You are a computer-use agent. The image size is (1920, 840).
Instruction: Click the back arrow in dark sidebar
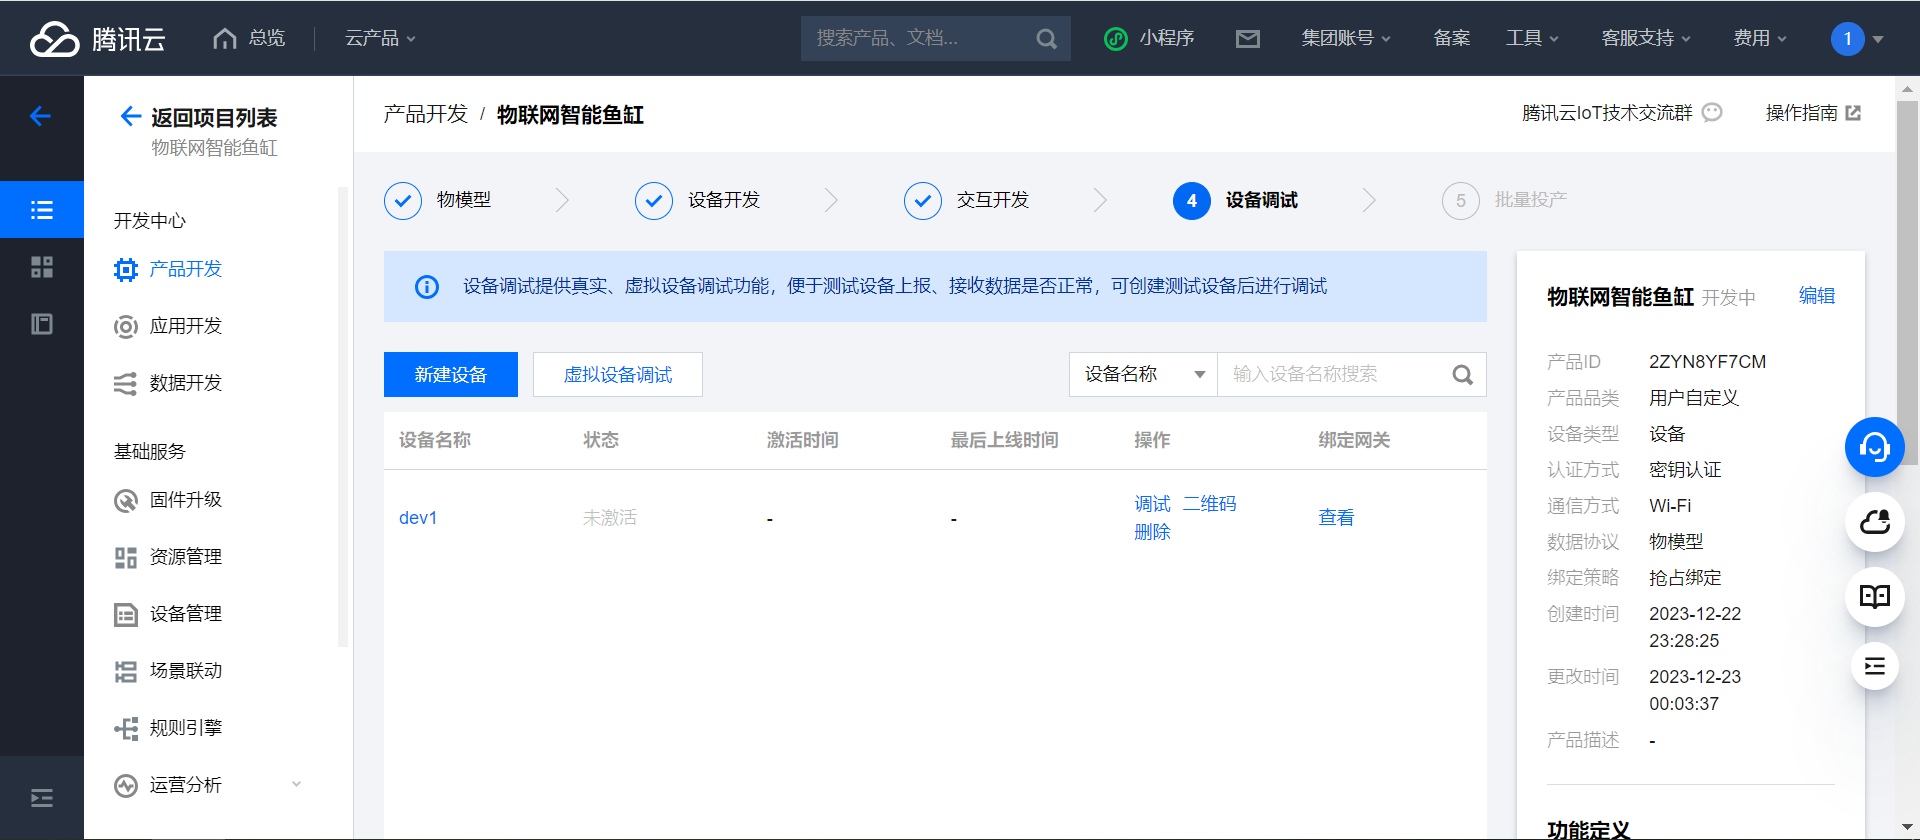pos(41,116)
